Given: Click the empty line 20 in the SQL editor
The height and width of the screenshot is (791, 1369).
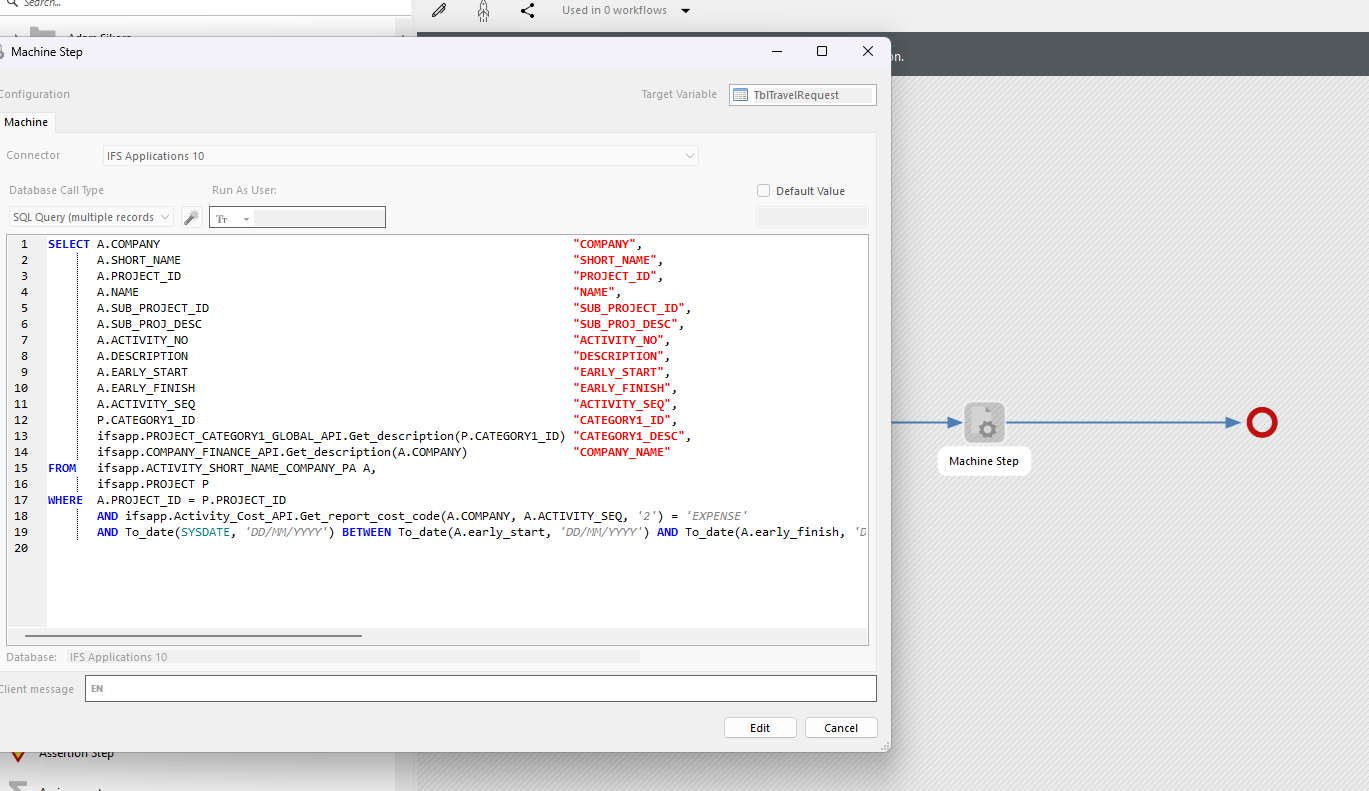Looking at the screenshot, I should pyautogui.click(x=457, y=548).
